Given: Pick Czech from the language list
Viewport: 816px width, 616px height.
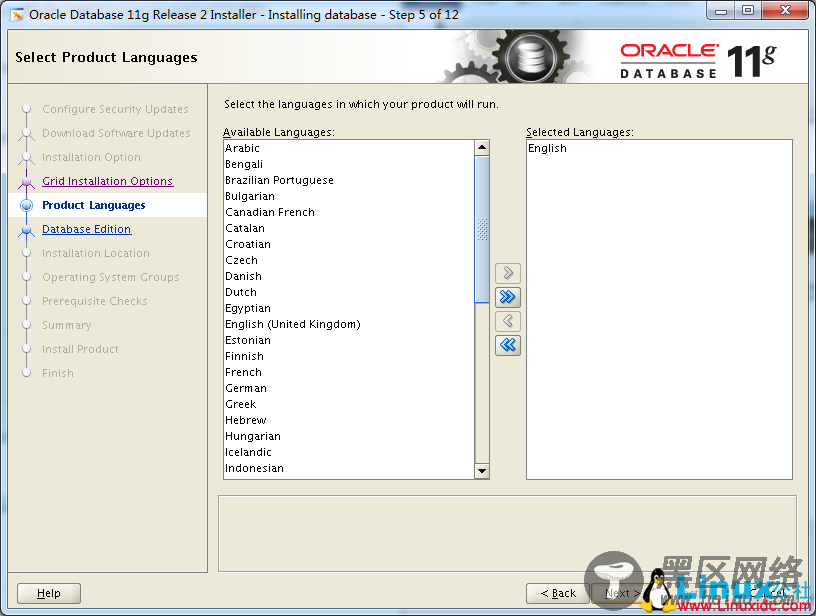Looking at the screenshot, I should 349,260.
